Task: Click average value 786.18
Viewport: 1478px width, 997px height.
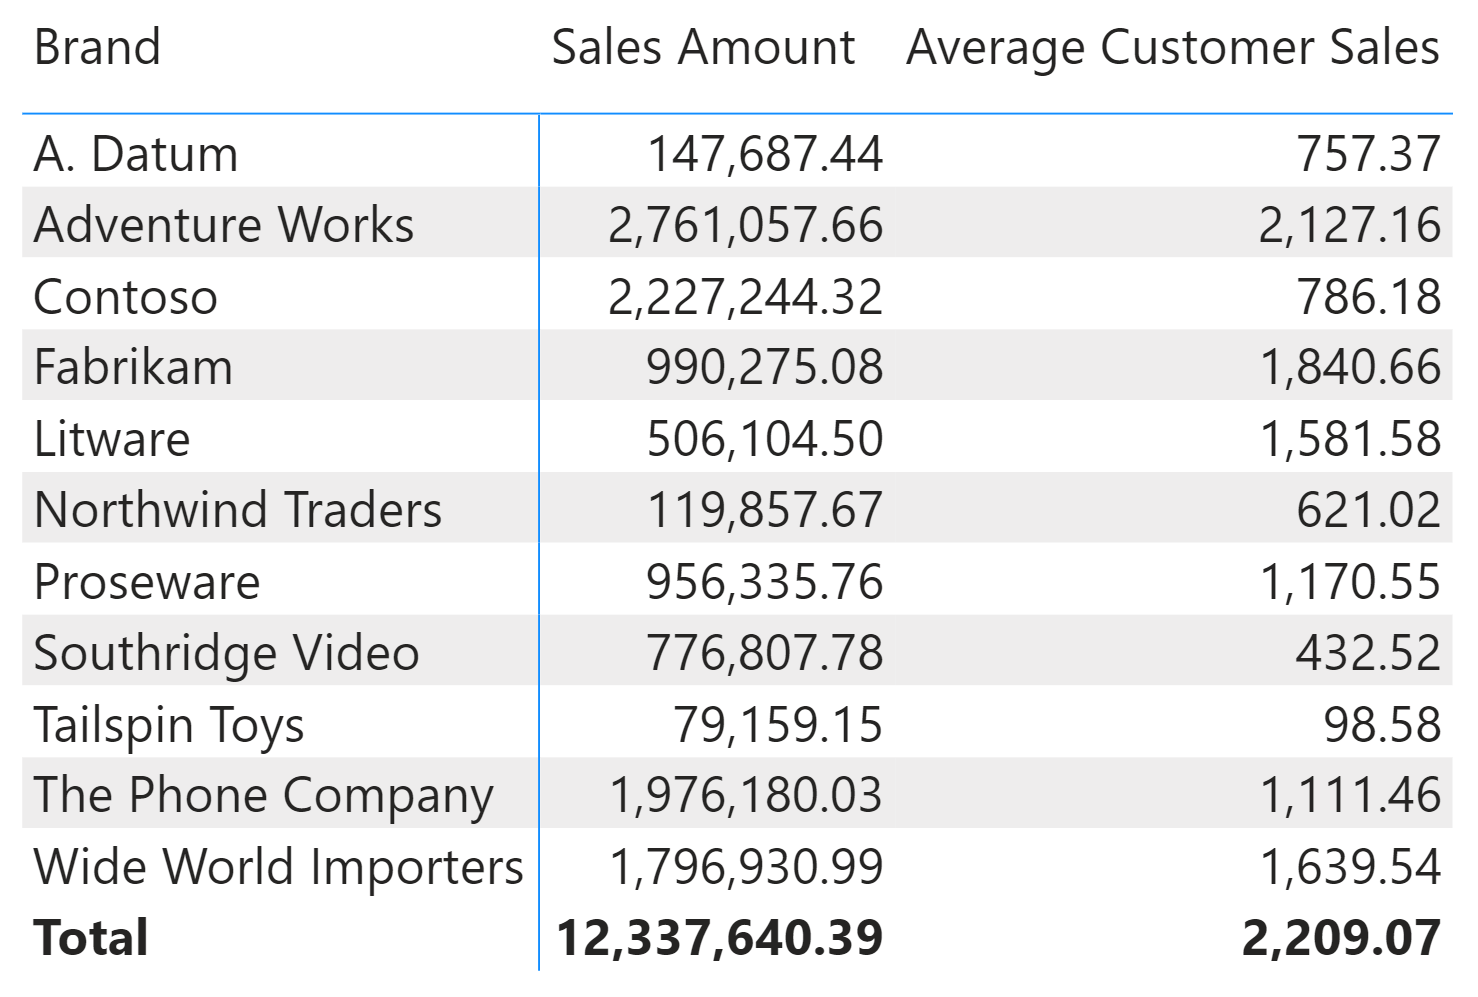Action: (1369, 296)
